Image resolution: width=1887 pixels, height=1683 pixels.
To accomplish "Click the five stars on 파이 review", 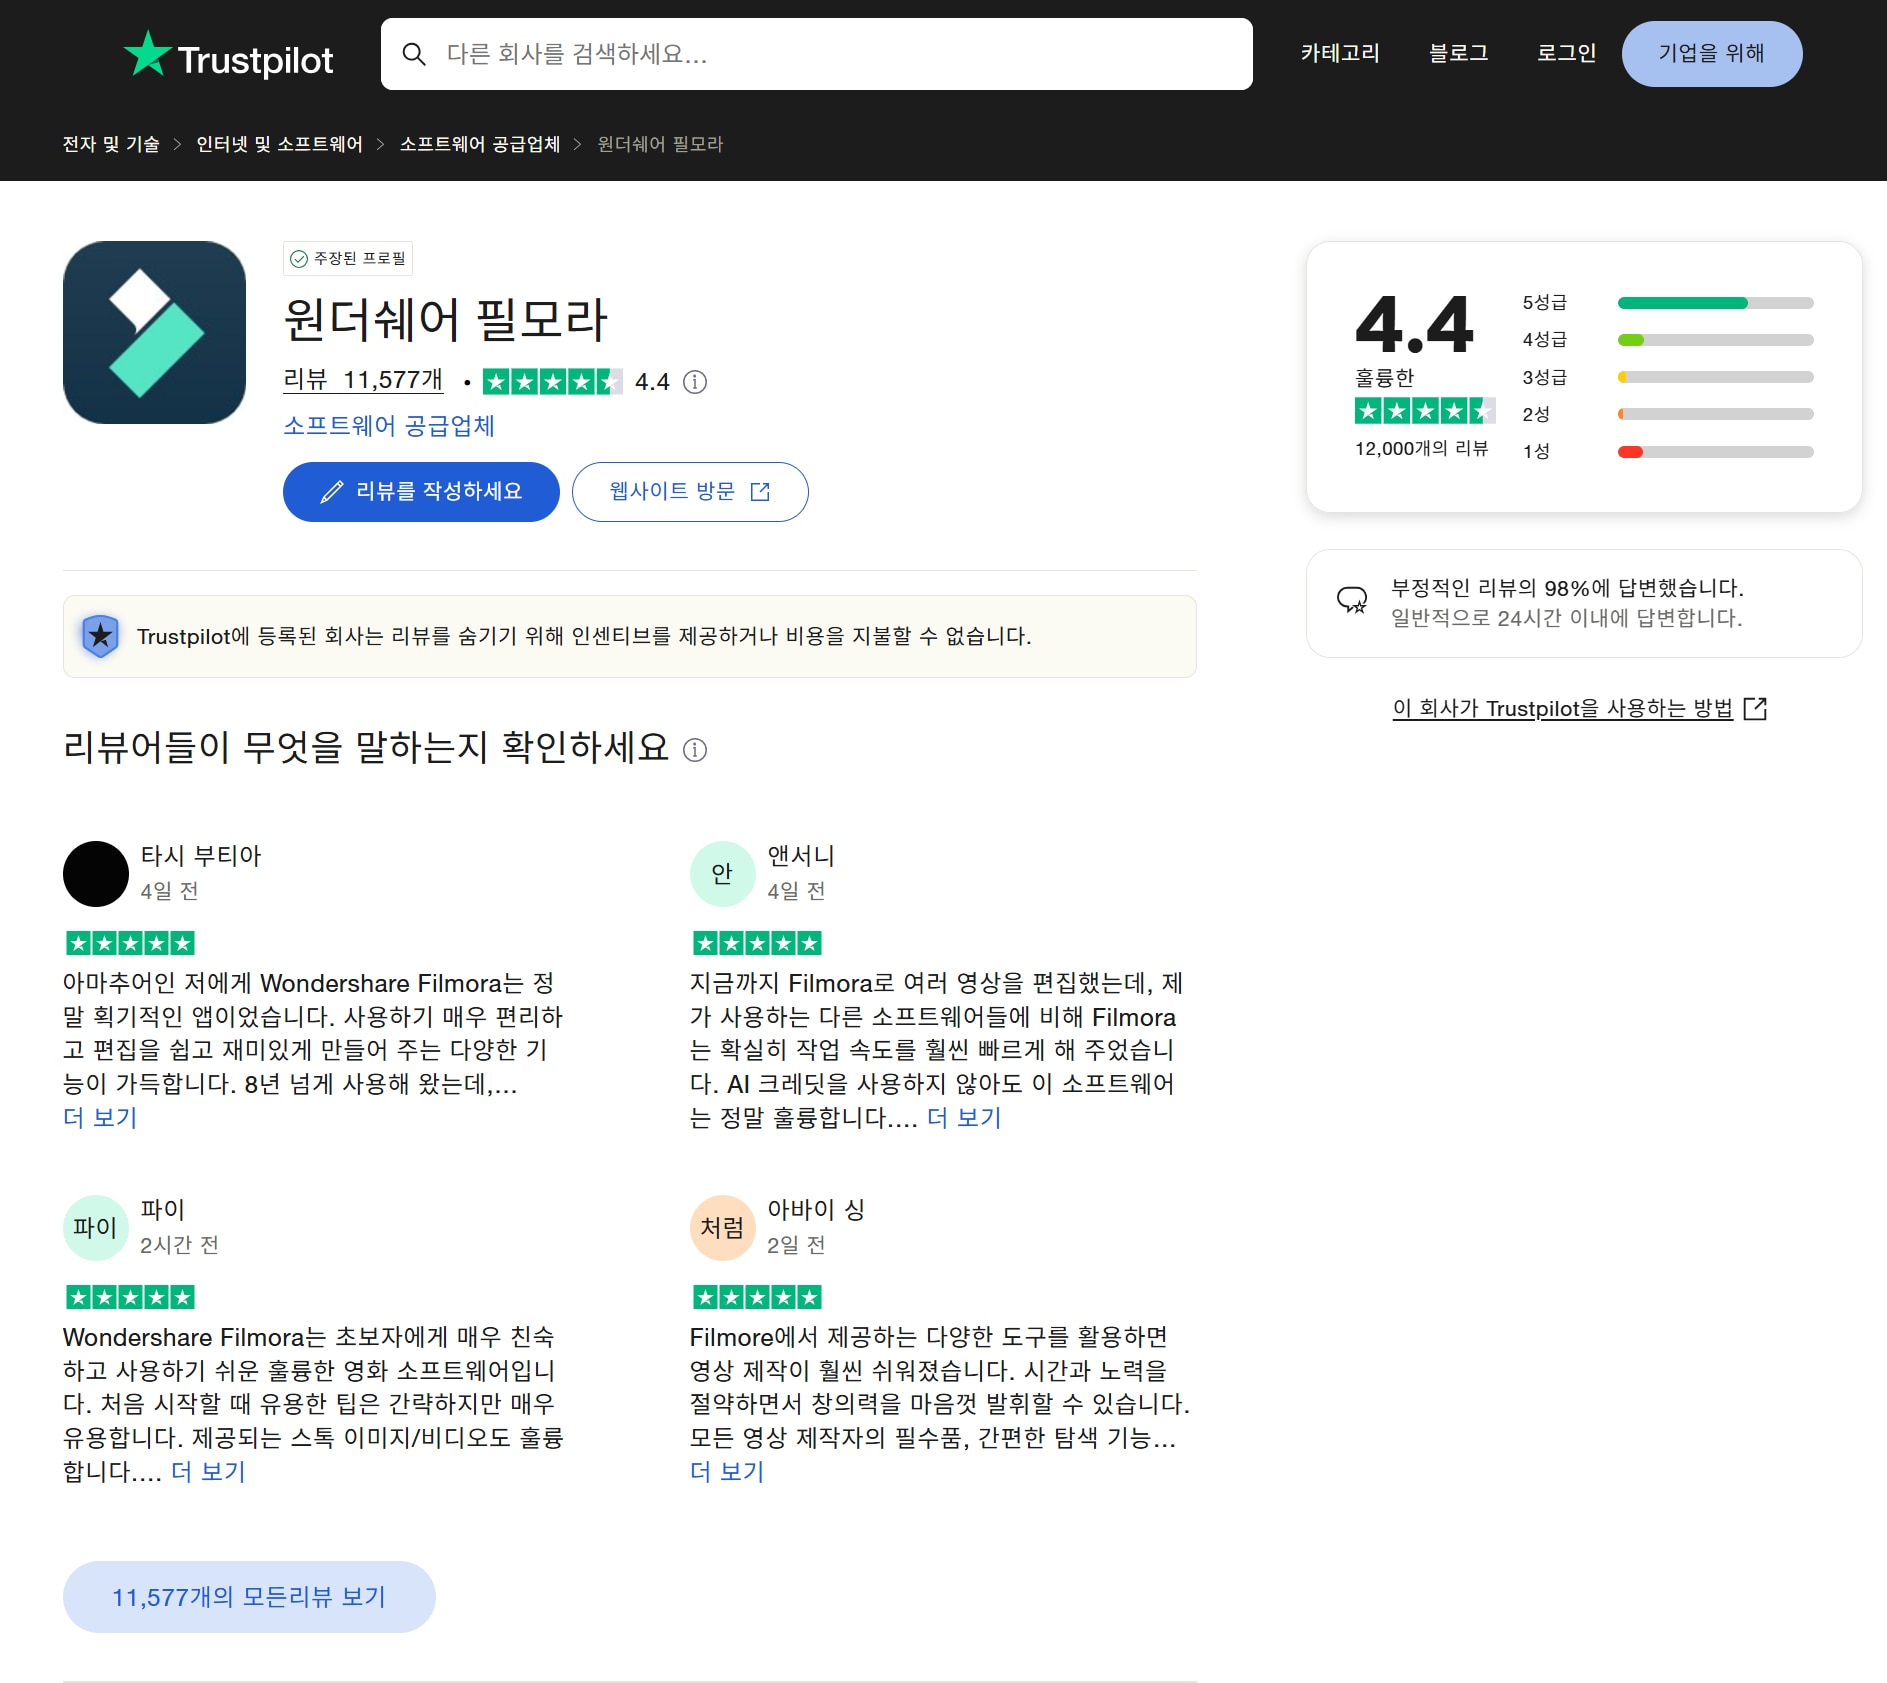I will point(131,1297).
